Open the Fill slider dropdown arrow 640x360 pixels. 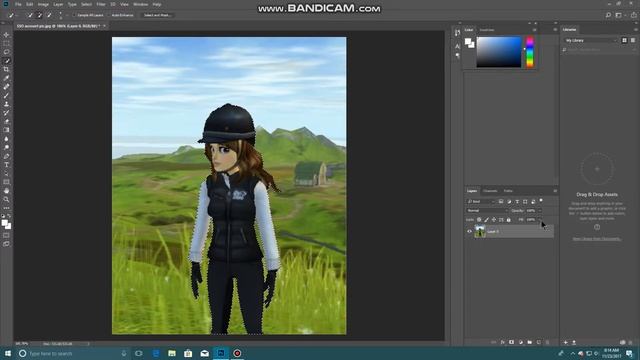[540, 220]
